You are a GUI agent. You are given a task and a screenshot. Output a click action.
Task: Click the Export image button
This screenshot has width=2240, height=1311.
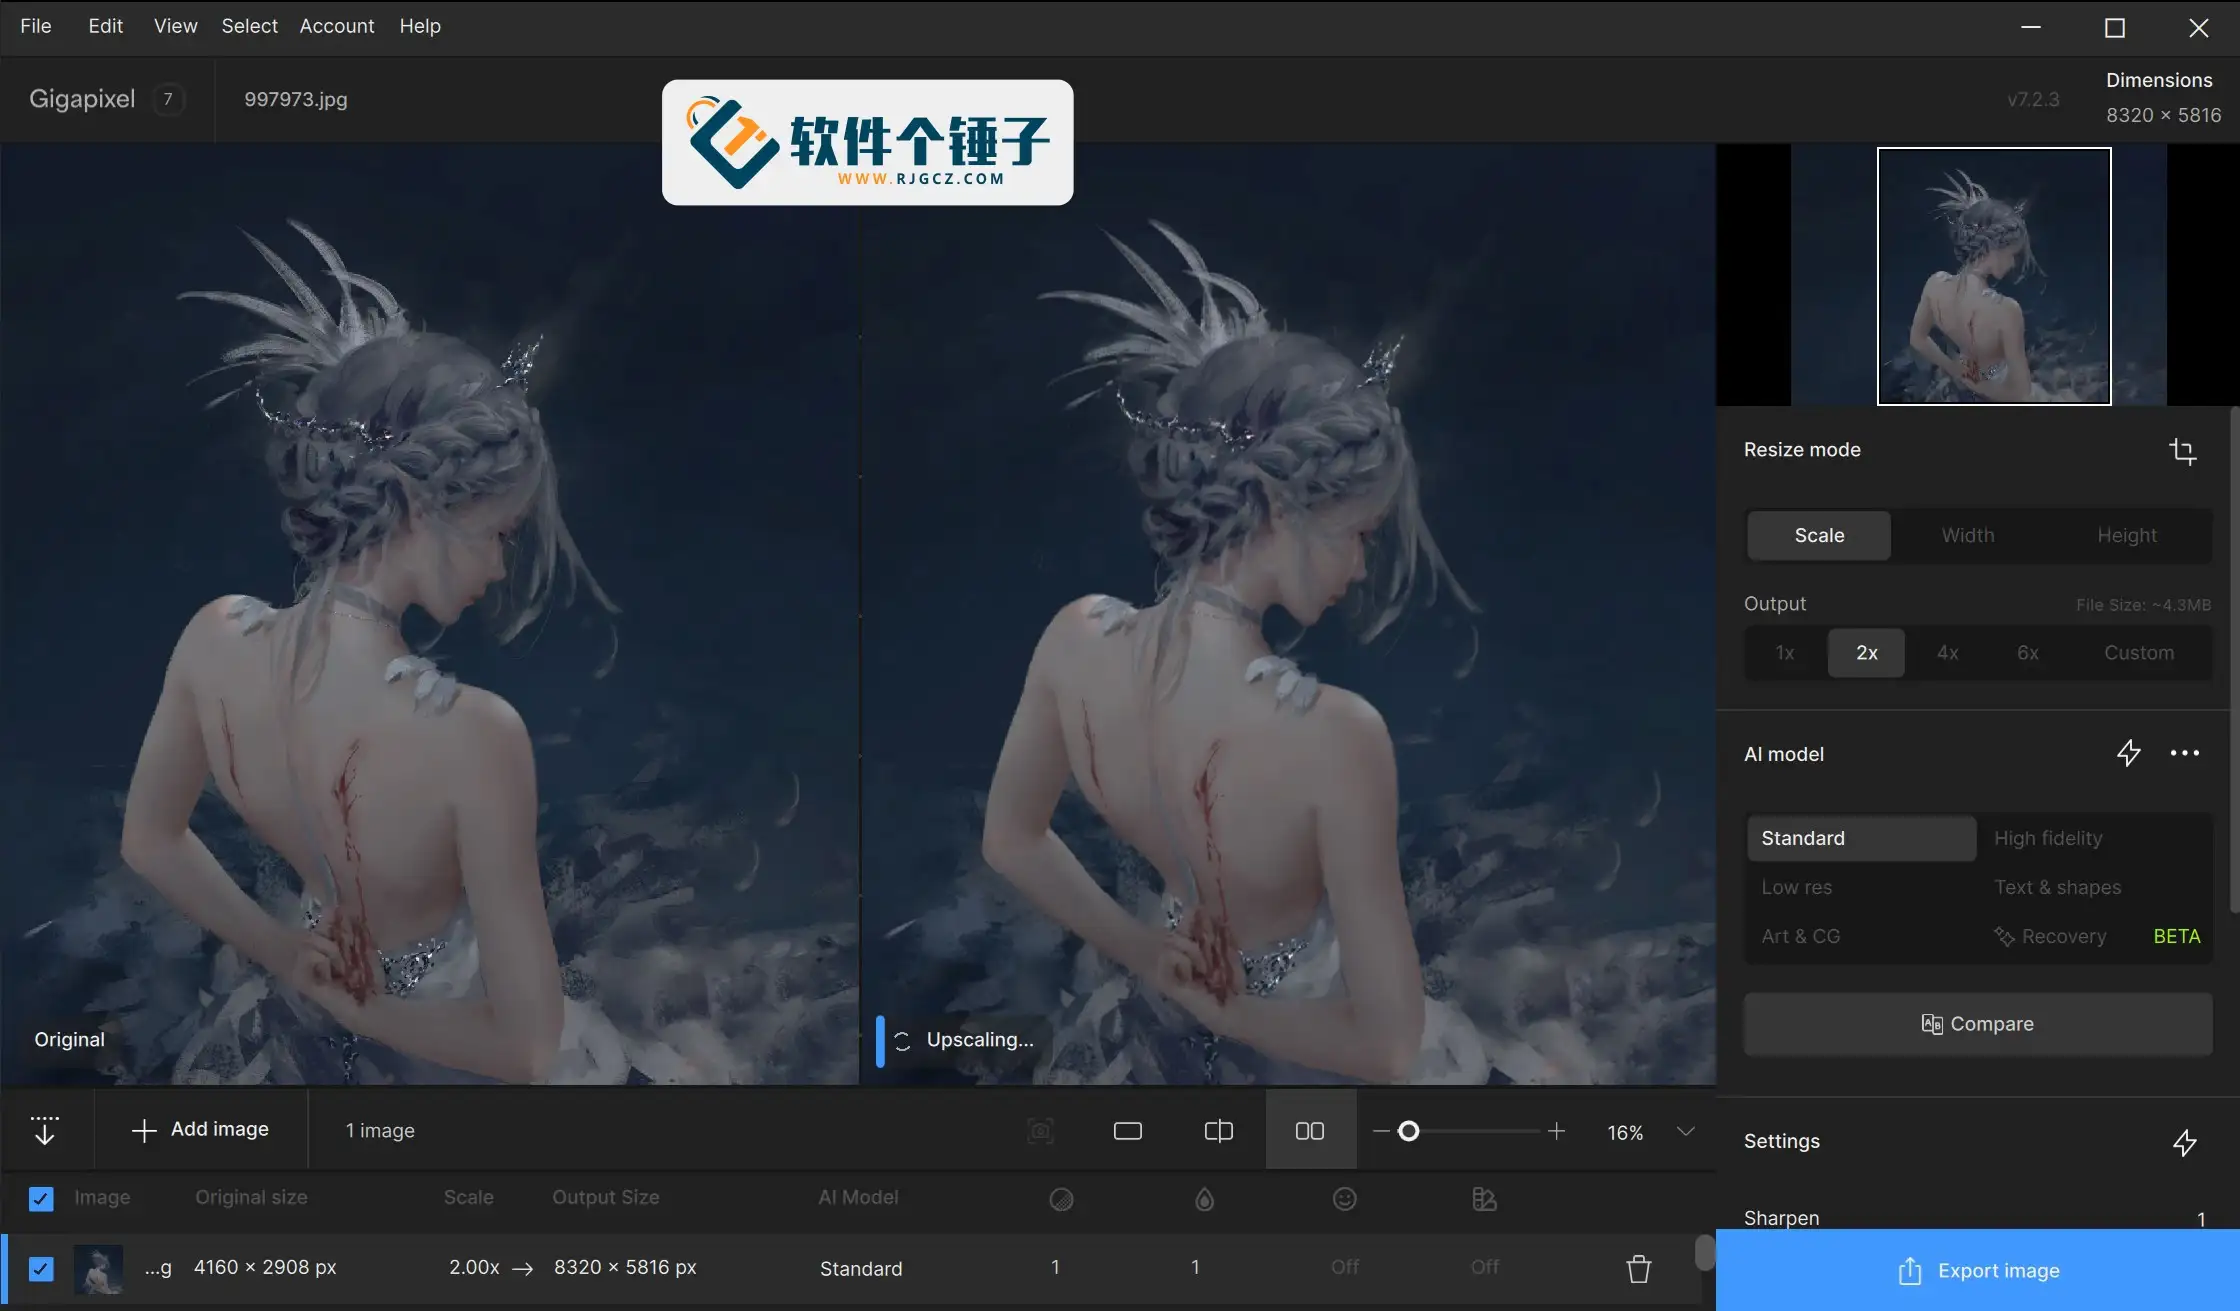pyautogui.click(x=1978, y=1270)
